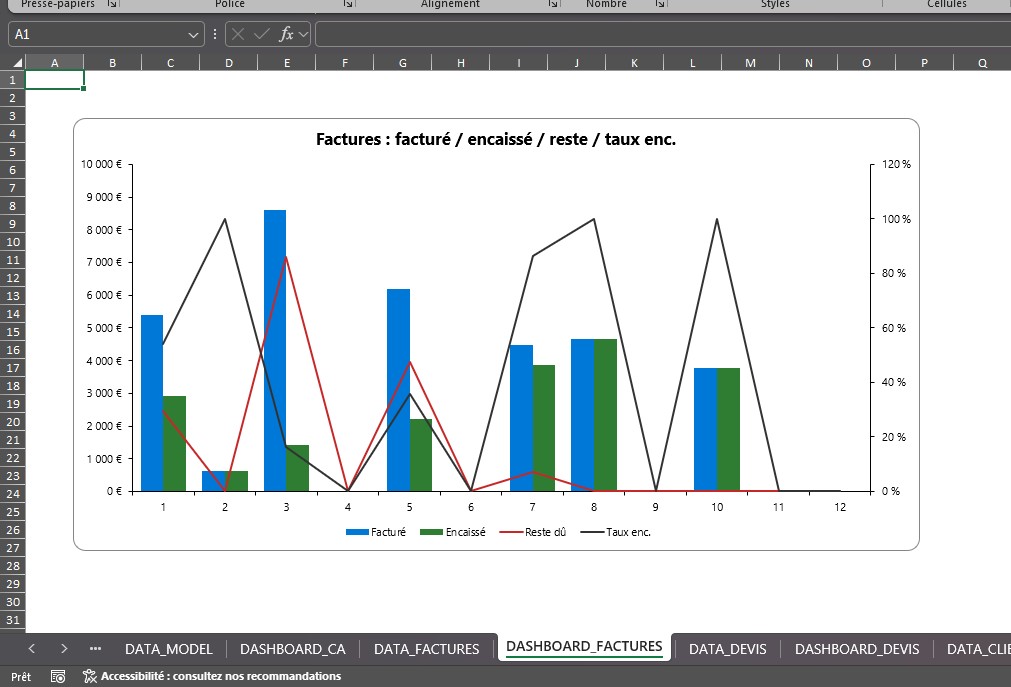Screen dimensions: 1011x687
Task: Open the all-sheets list via ellipsis button
Action: [x=94, y=648]
